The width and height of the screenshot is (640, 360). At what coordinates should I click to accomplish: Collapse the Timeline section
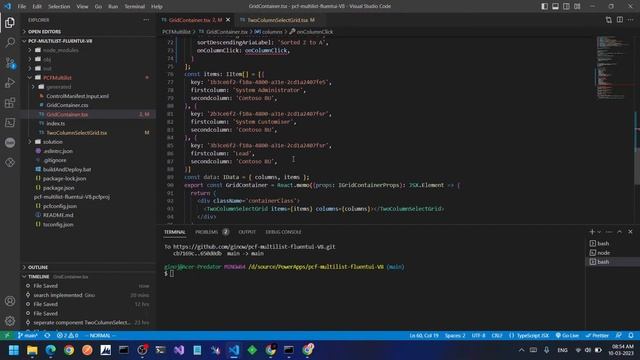point(88,277)
